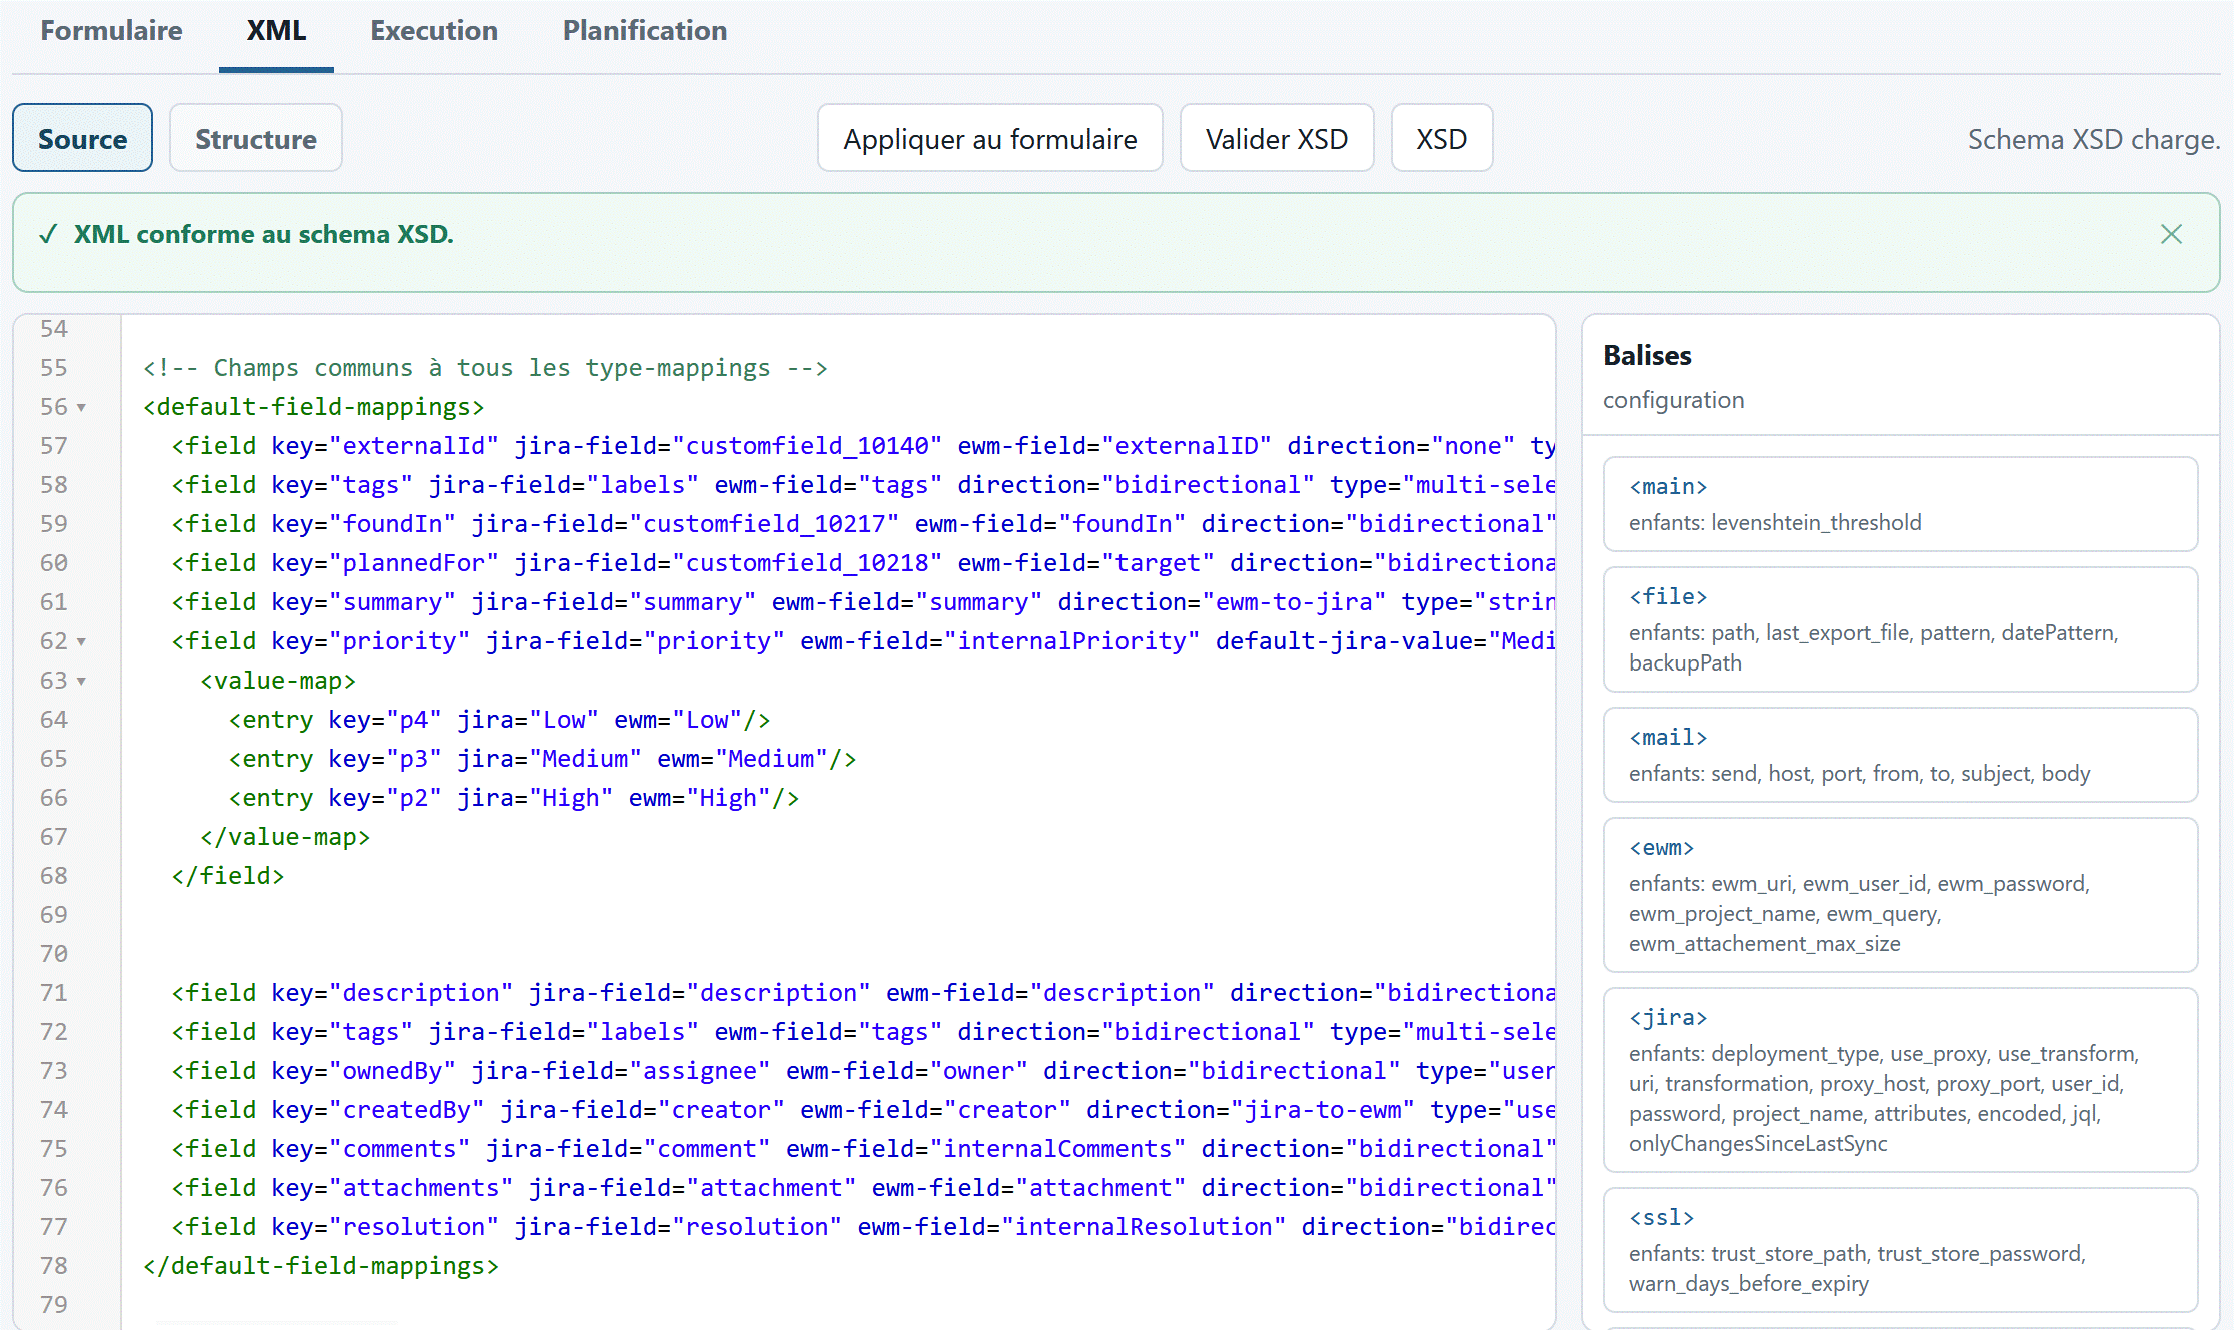This screenshot has height=1330, width=2234.
Task: Click the resolution field line
Action: (863, 1227)
